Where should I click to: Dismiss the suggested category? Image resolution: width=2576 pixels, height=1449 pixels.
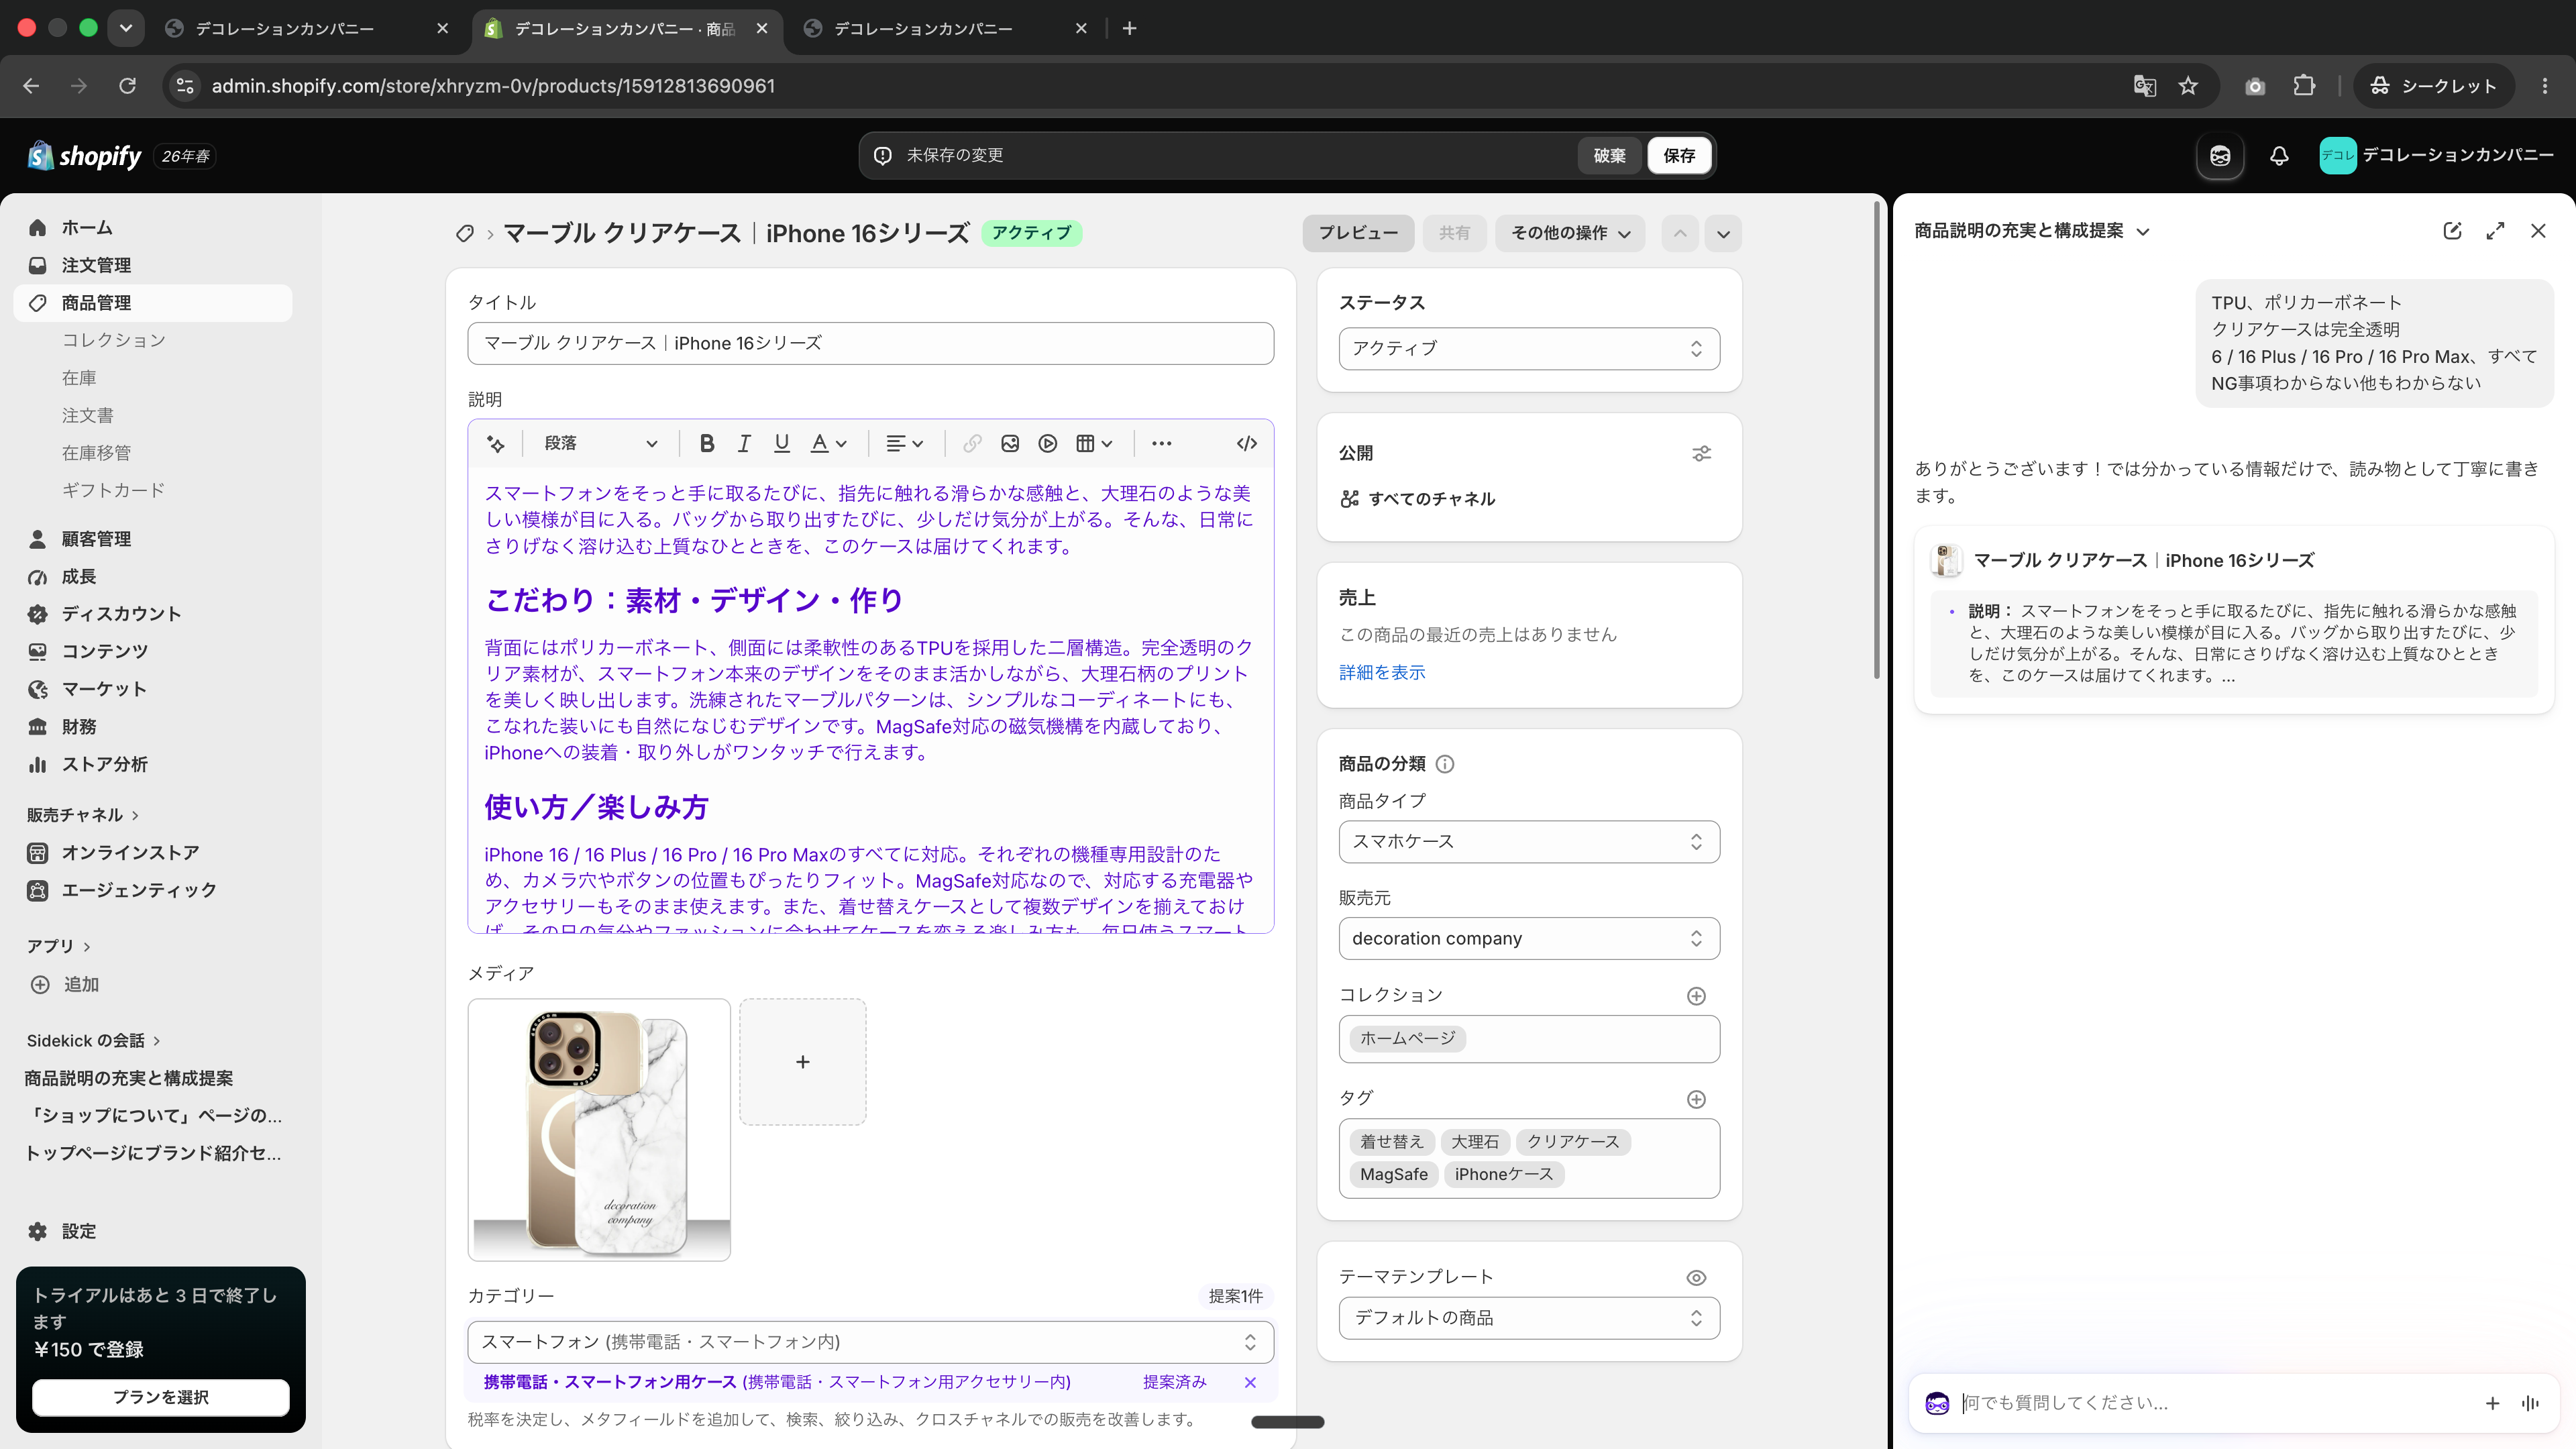click(x=1250, y=1382)
